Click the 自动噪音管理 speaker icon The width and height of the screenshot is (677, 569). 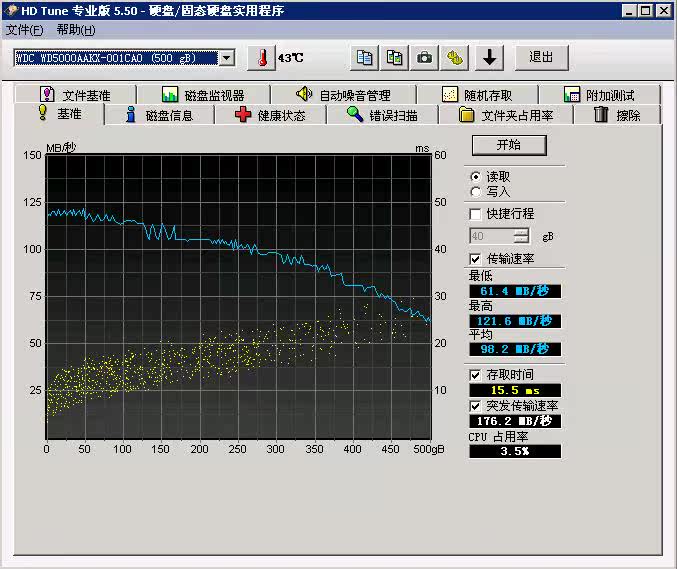(304, 94)
